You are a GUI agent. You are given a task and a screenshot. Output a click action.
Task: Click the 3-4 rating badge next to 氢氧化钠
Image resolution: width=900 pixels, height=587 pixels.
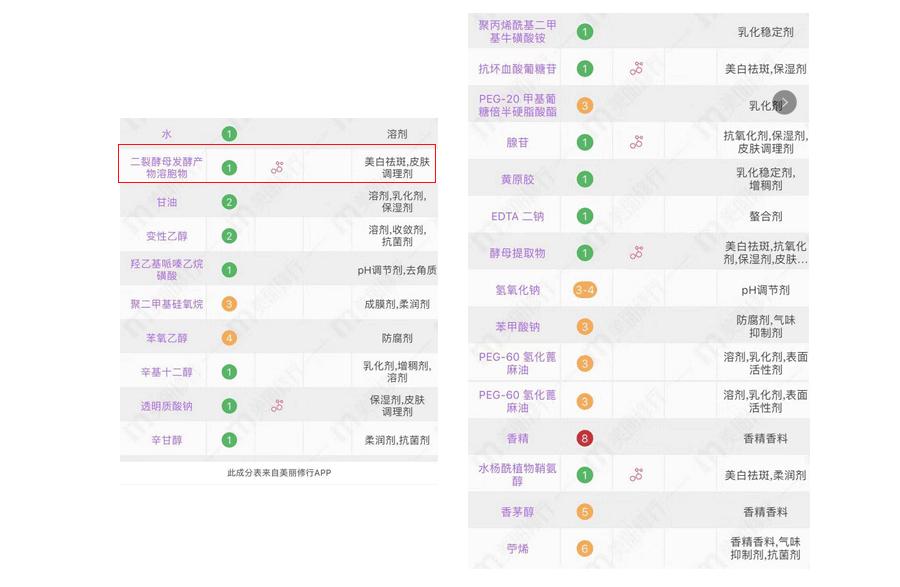pyautogui.click(x=585, y=289)
